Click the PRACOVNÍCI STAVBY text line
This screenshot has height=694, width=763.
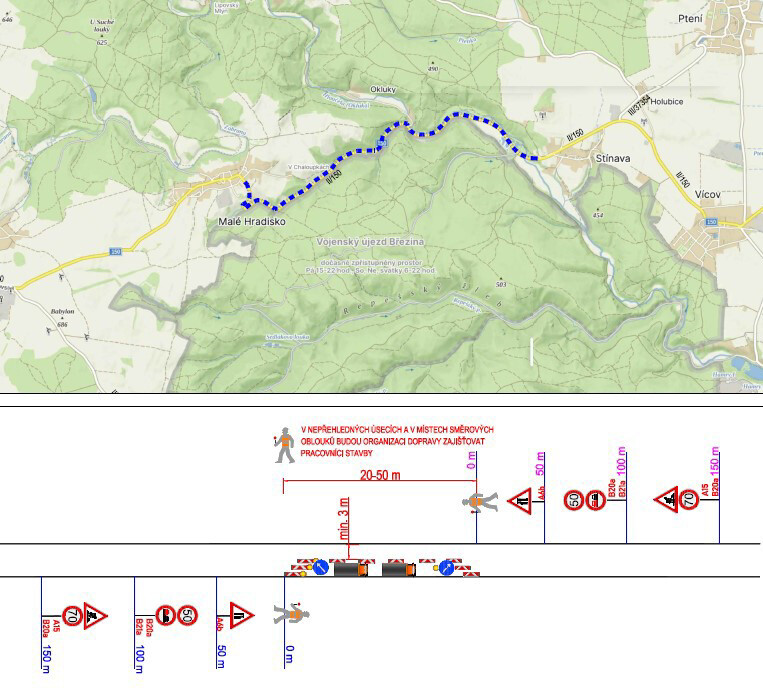pos(336,453)
